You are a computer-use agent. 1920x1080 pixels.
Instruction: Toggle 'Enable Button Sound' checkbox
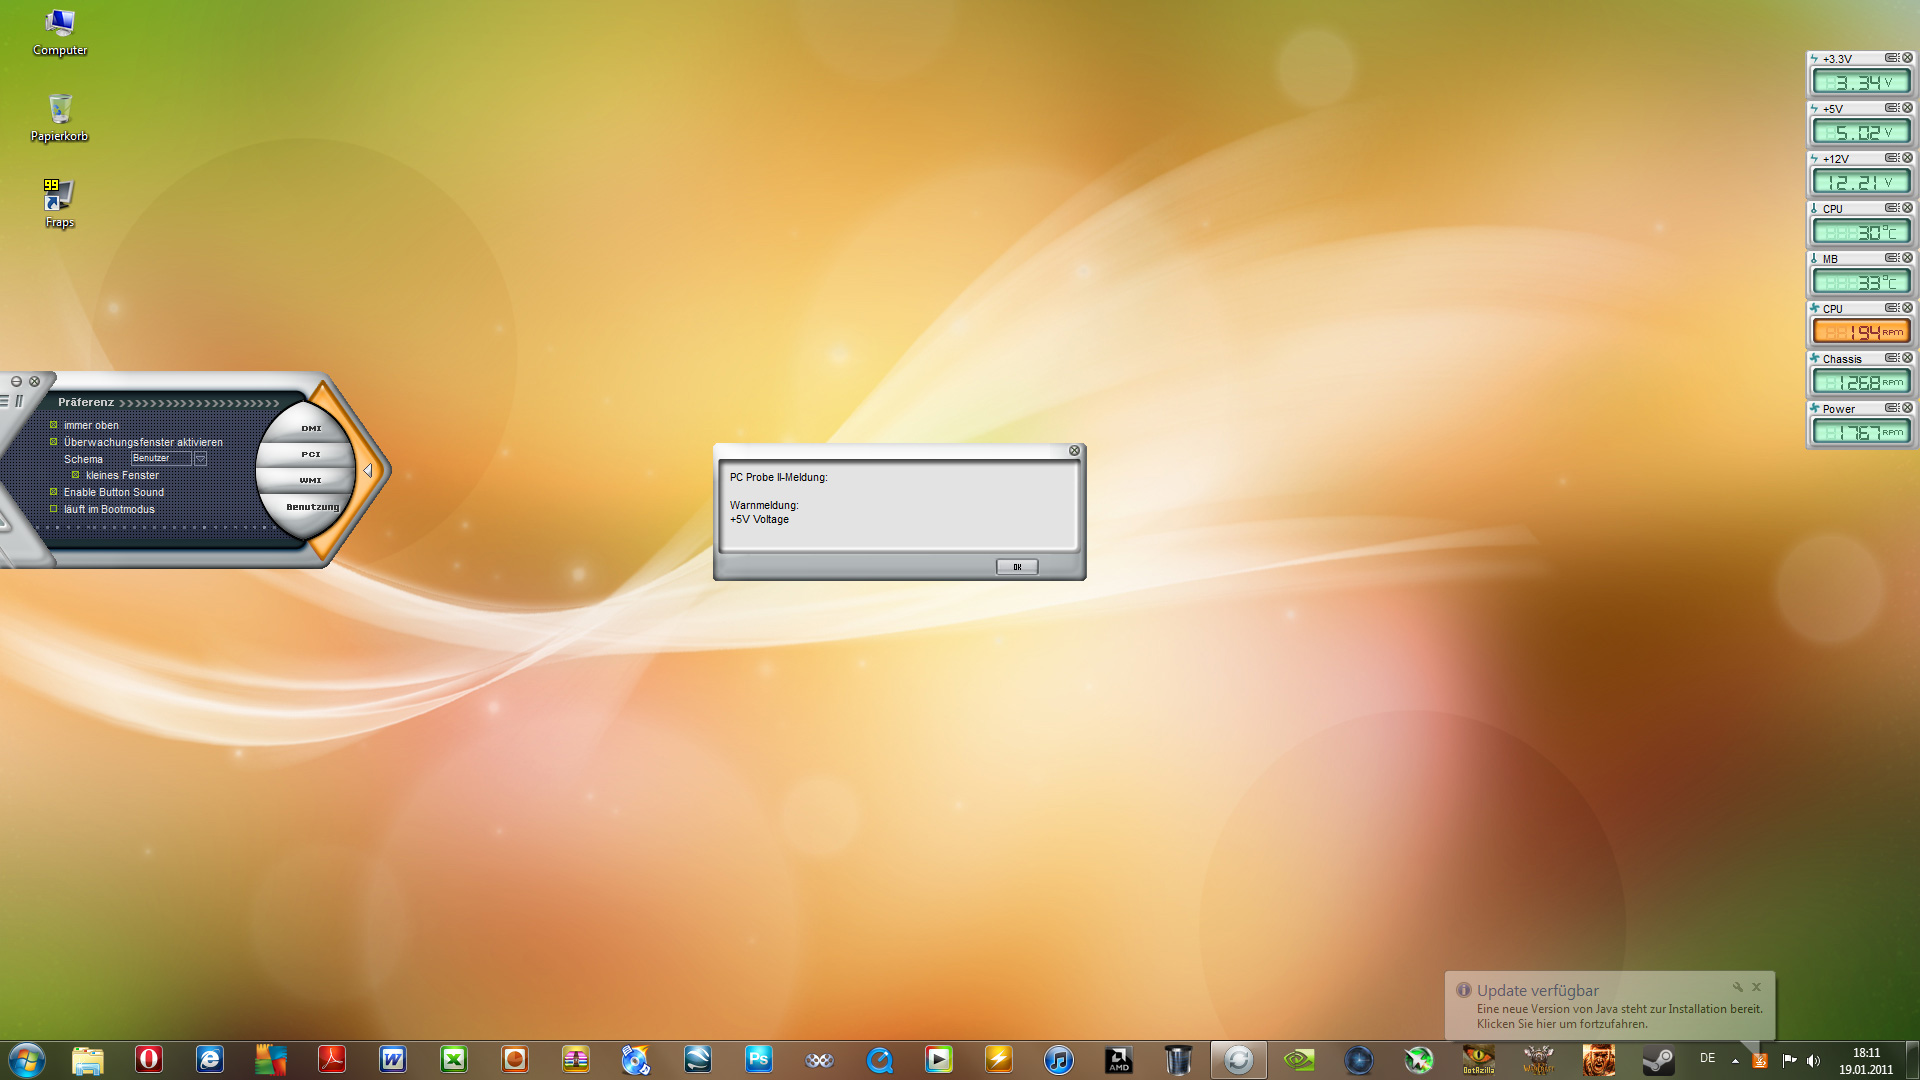click(54, 492)
